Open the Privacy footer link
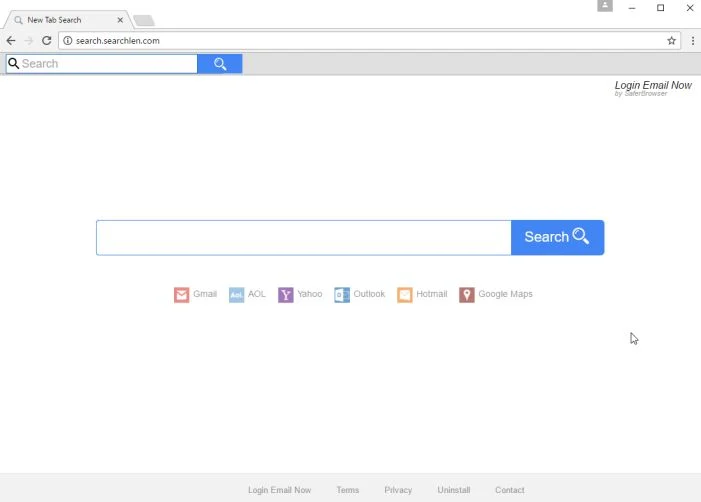The image size is (701, 502). tap(398, 490)
